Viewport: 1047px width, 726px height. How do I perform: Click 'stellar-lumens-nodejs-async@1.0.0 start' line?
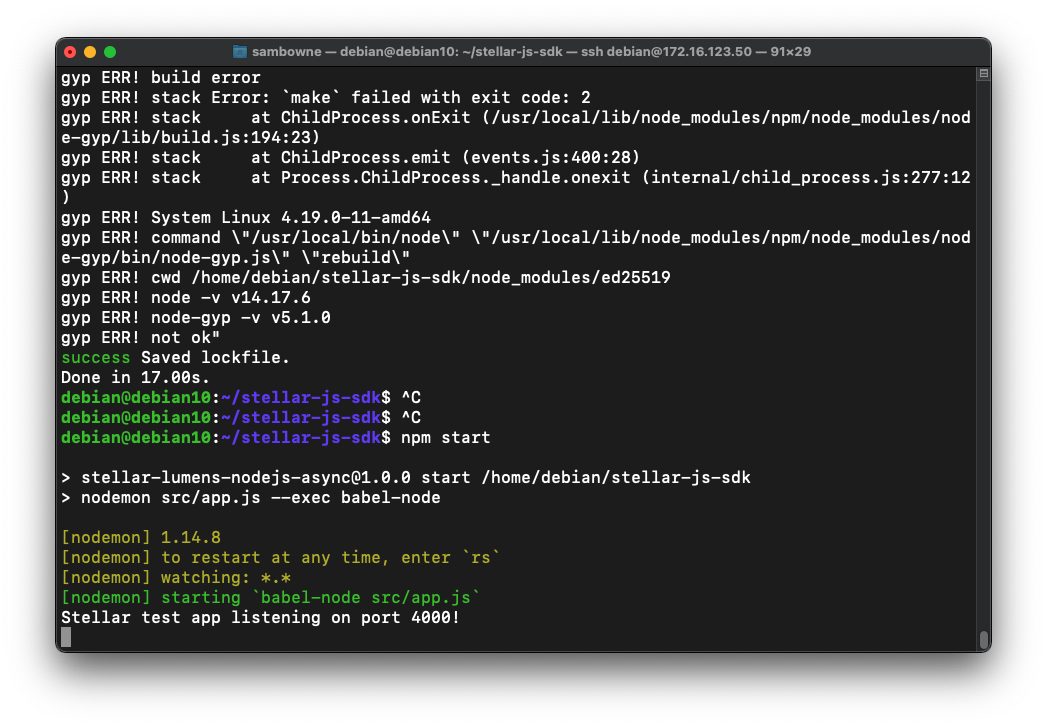click(x=406, y=478)
